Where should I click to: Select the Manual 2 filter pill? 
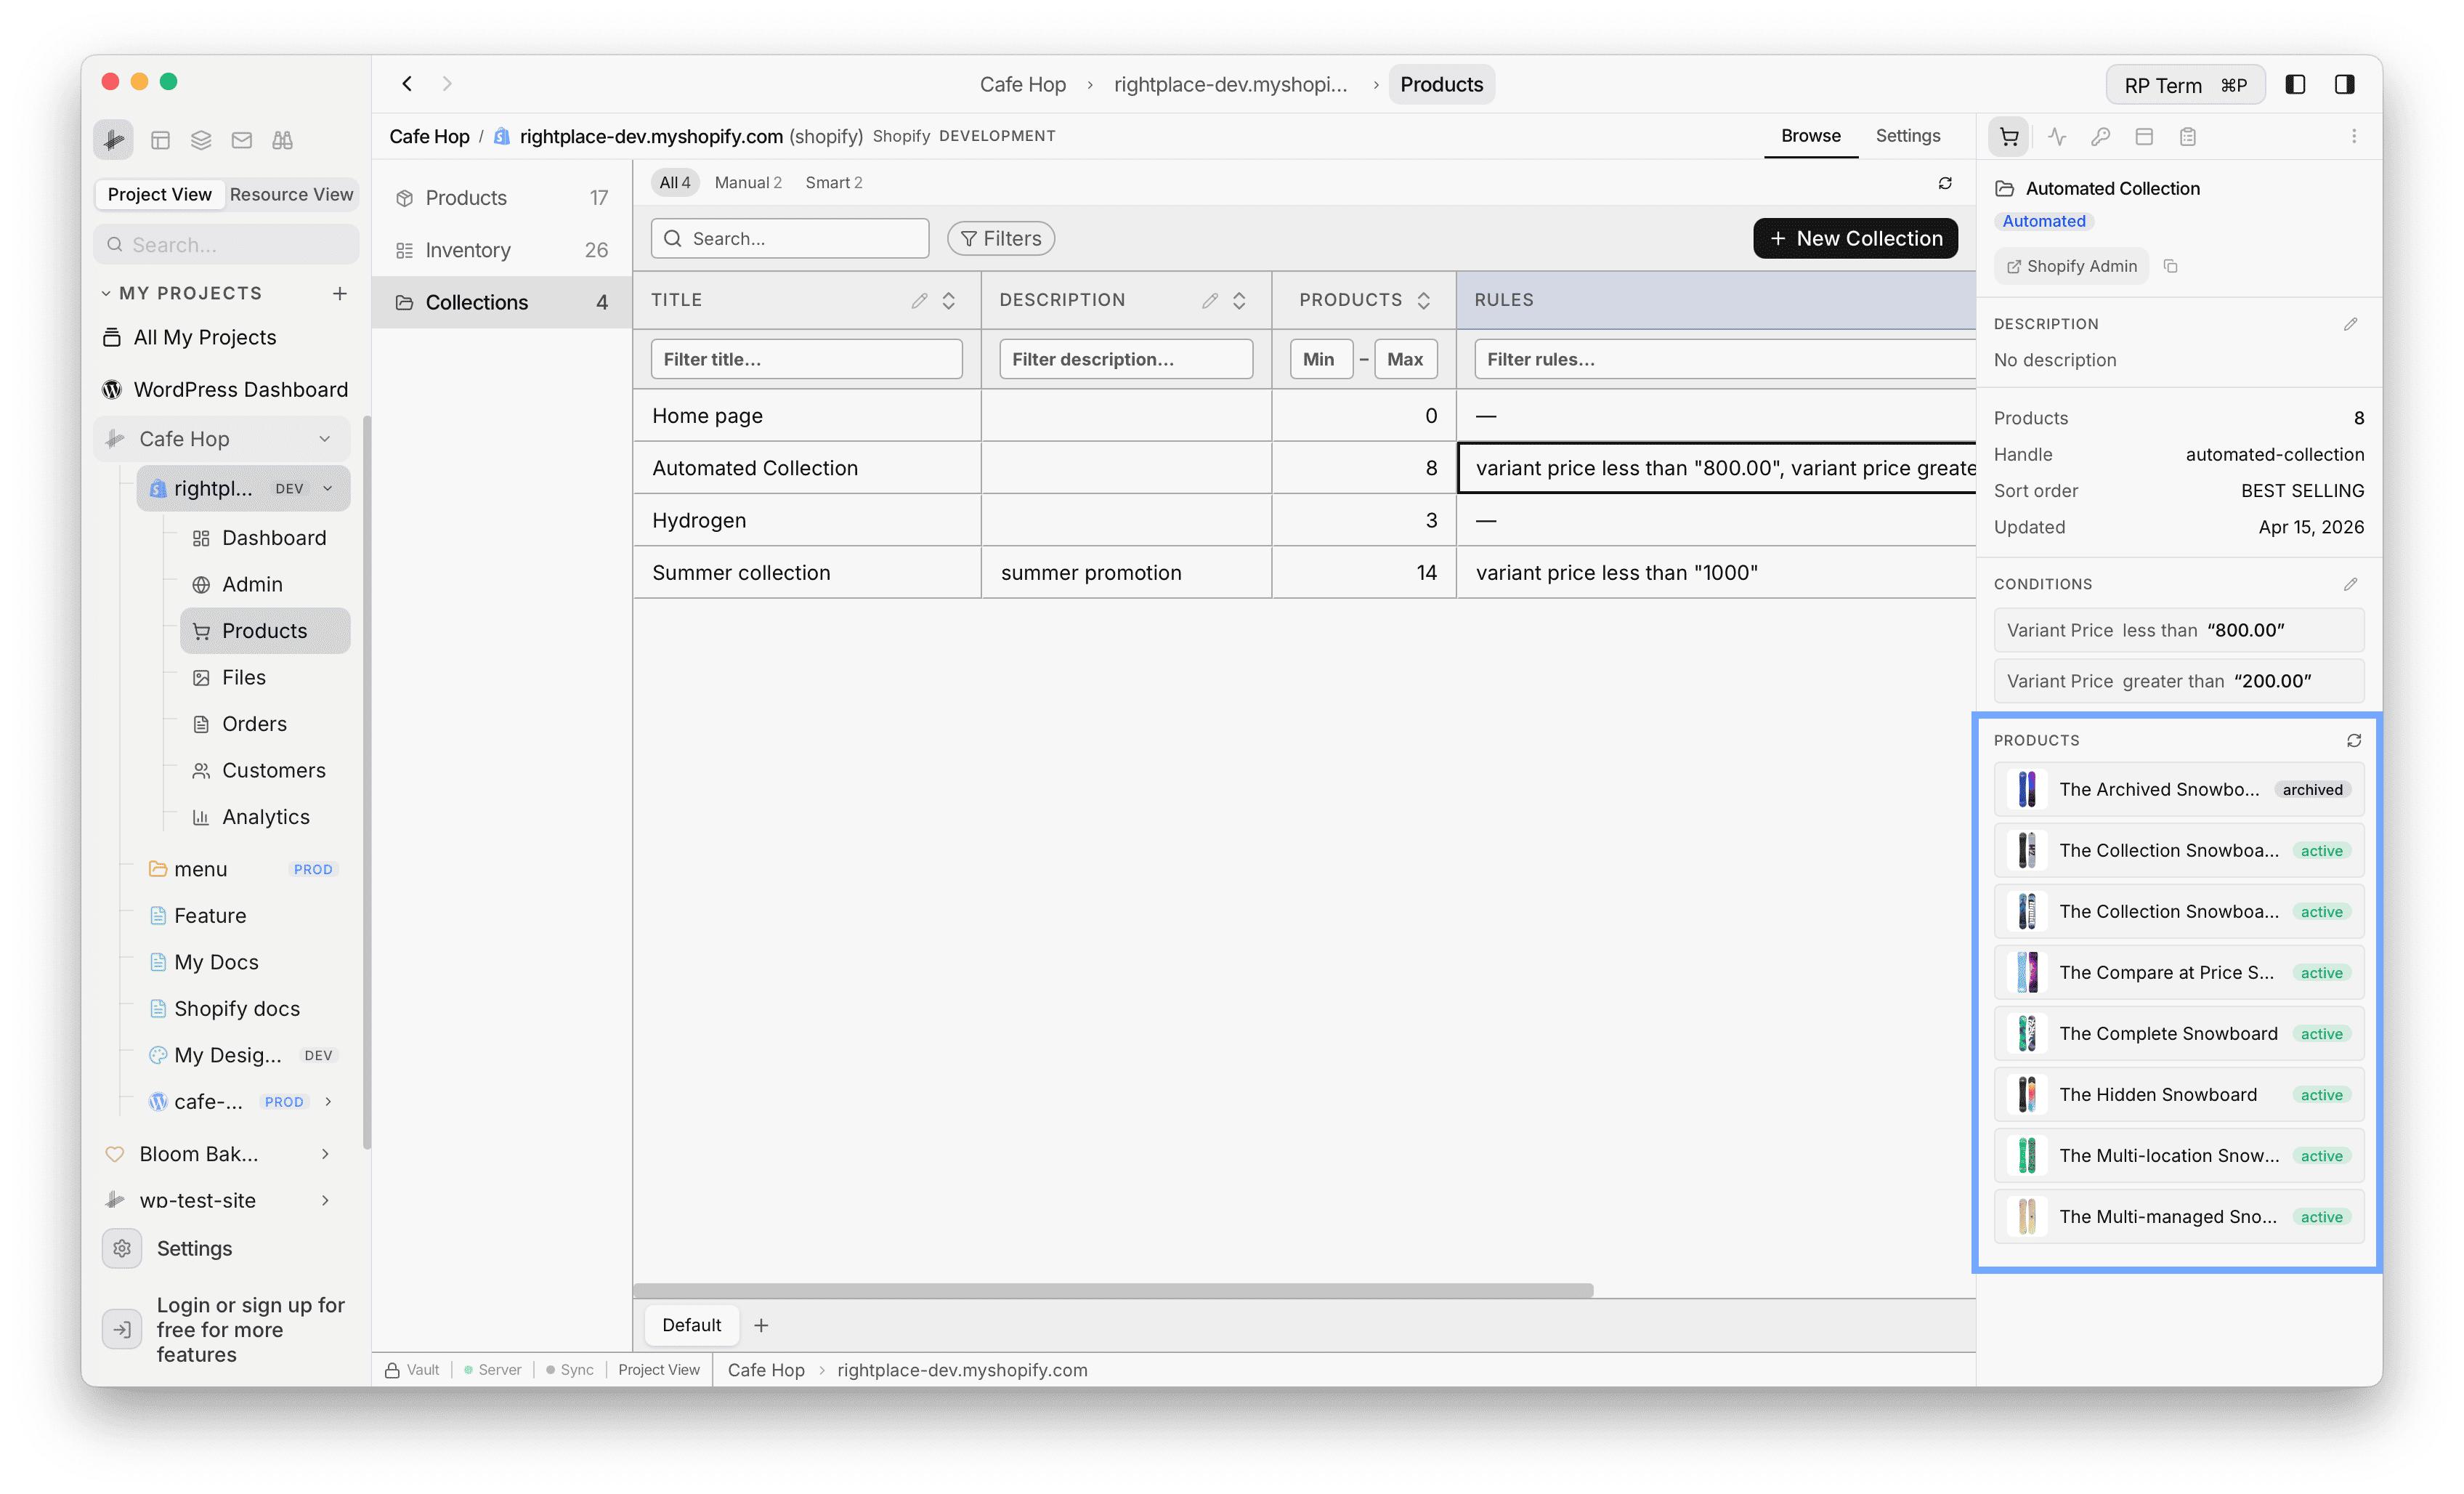748,182
